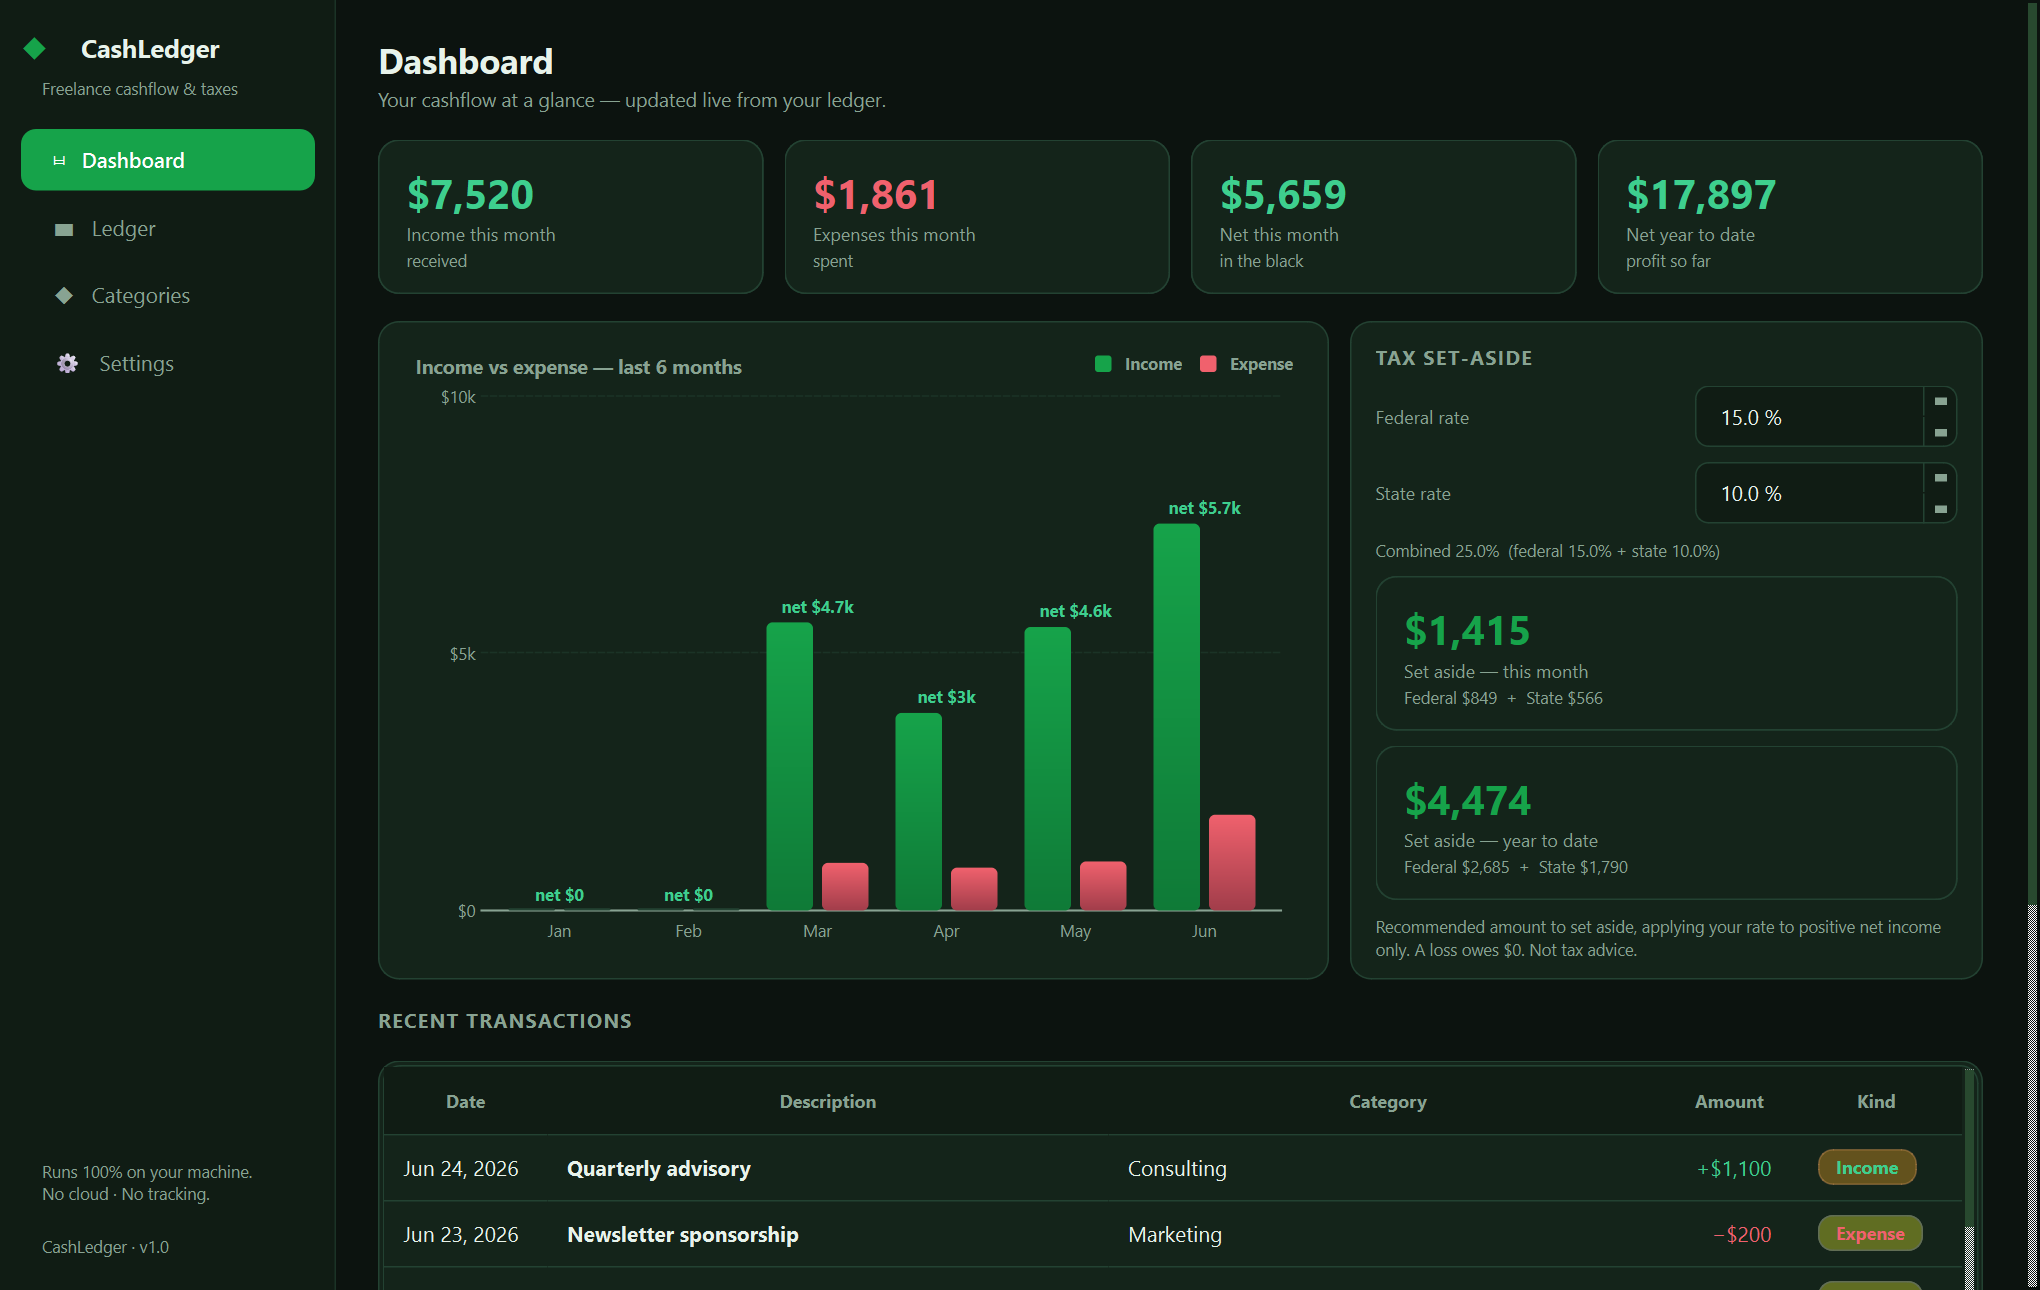Toggle the Income legend swatch
This screenshot has width=2040, height=1290.
[1103, 364]
